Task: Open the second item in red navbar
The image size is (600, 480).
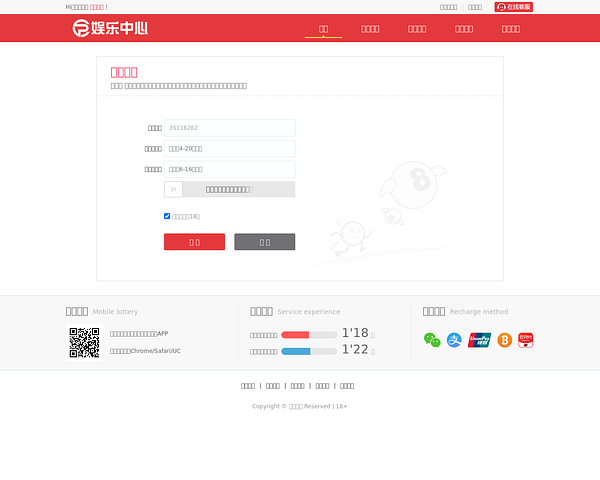Action: pos(370,29)
